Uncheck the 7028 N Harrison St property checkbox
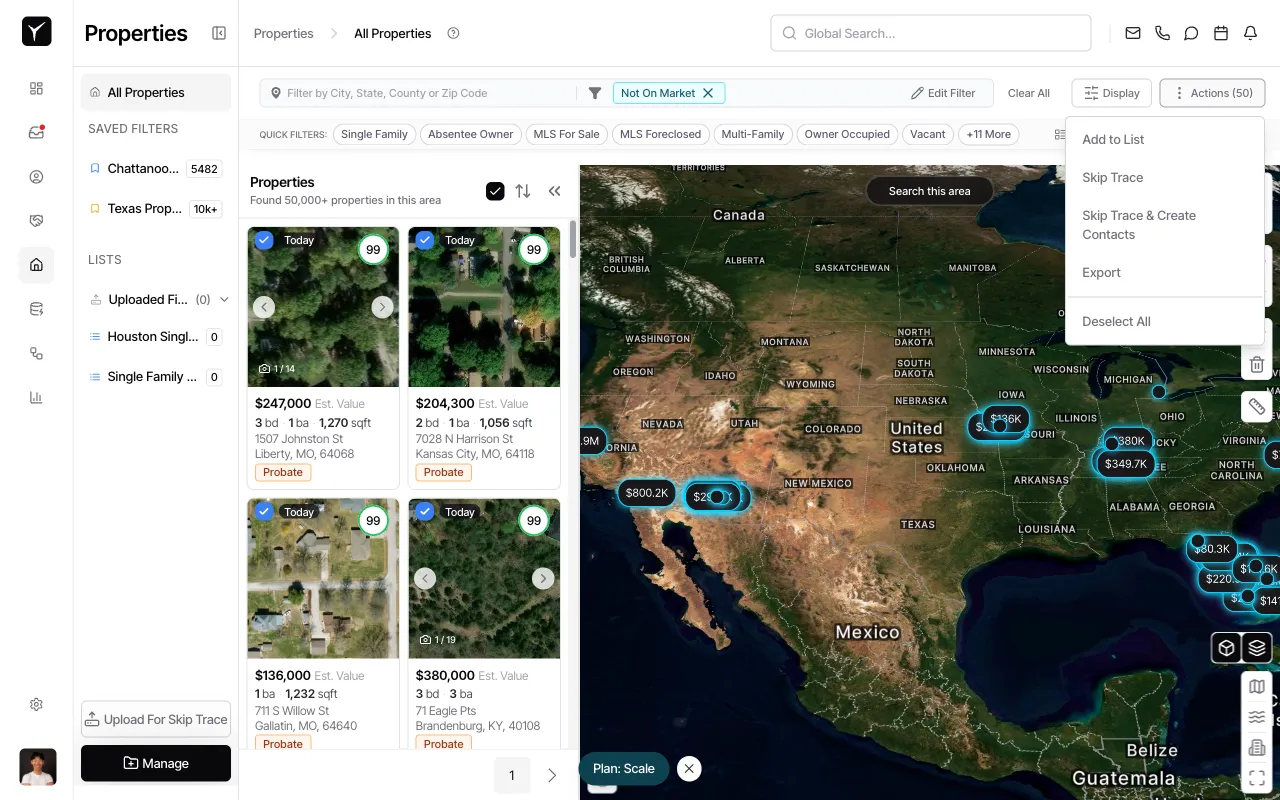 (x=425, y=240)
